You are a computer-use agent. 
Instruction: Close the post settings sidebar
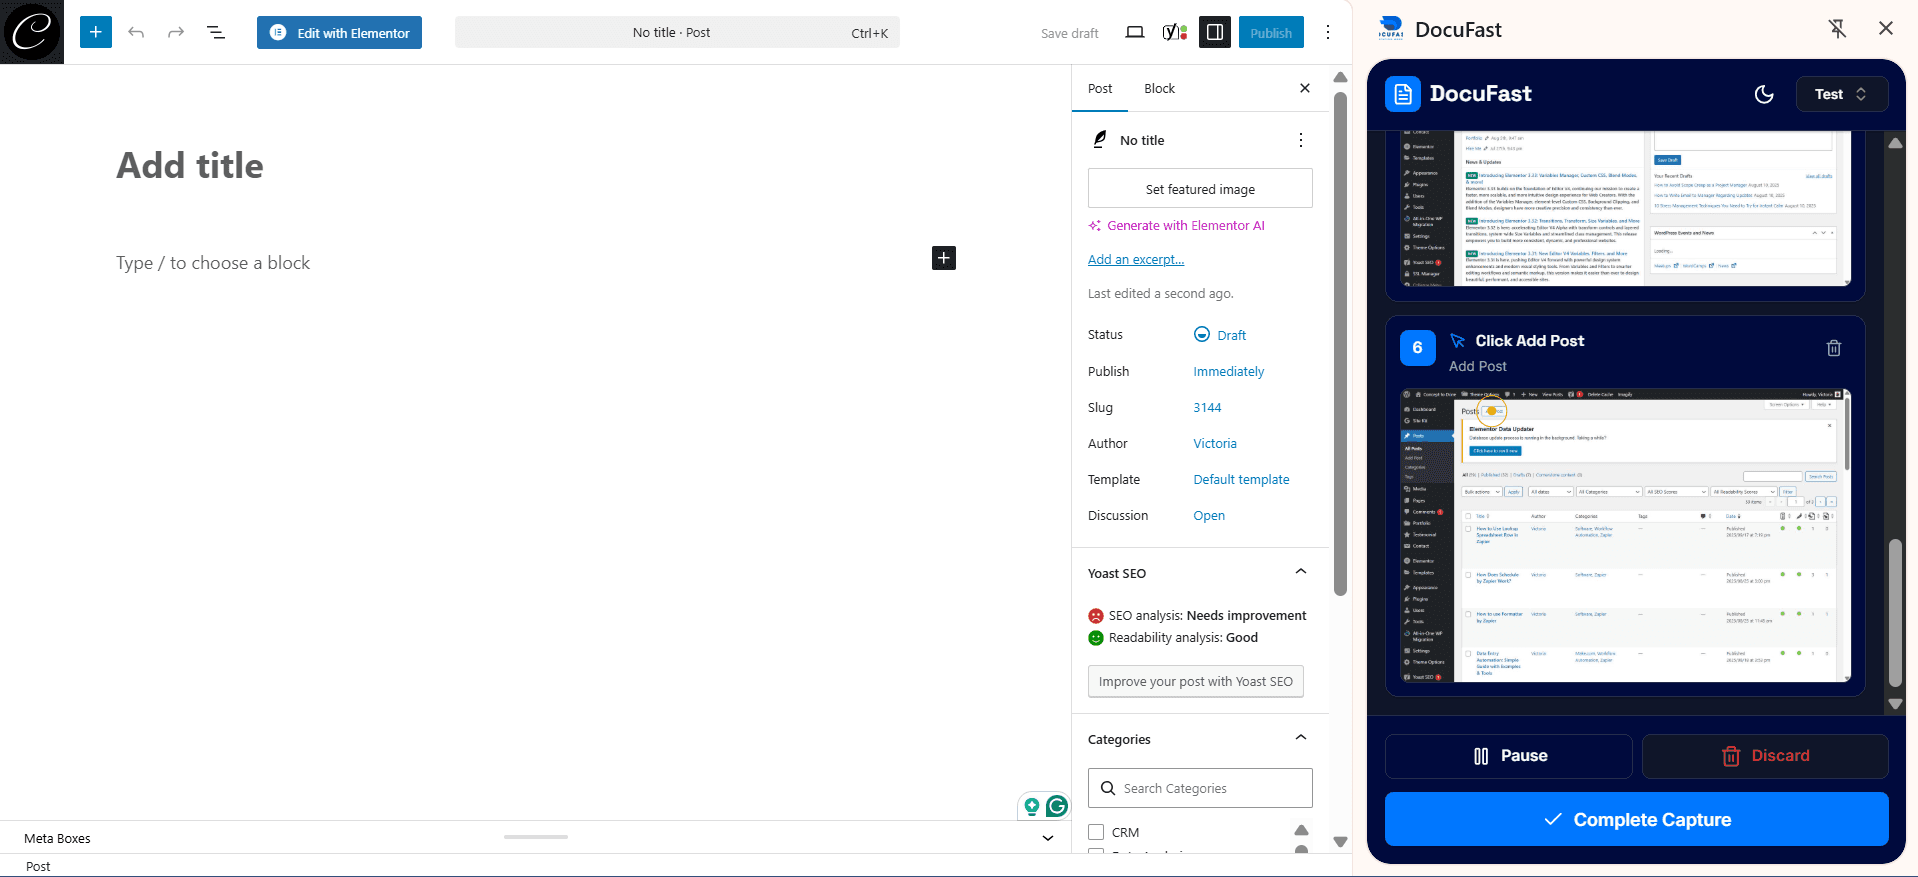click(x=1305, y=88)
